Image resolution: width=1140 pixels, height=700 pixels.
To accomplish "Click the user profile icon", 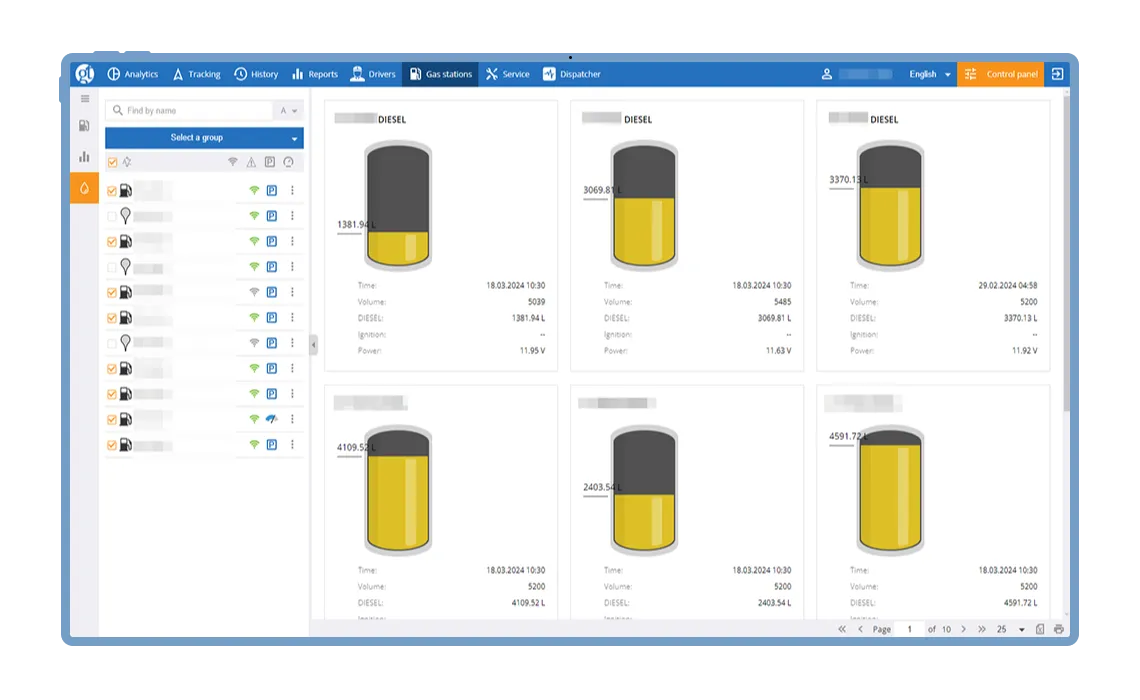I will (827, 74).
